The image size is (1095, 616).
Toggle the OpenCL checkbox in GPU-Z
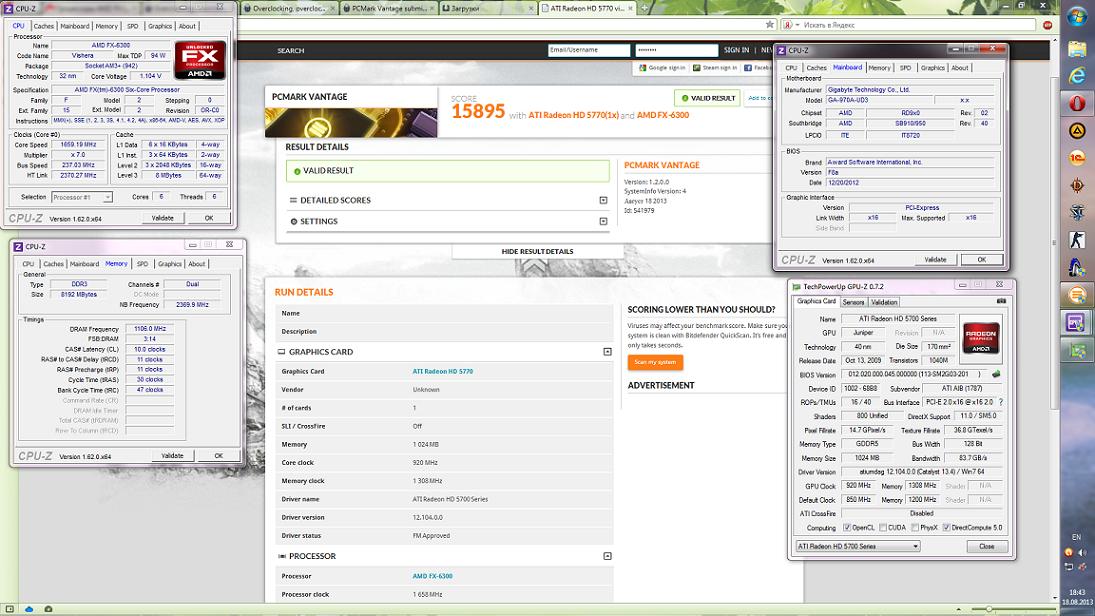[847, 528]
